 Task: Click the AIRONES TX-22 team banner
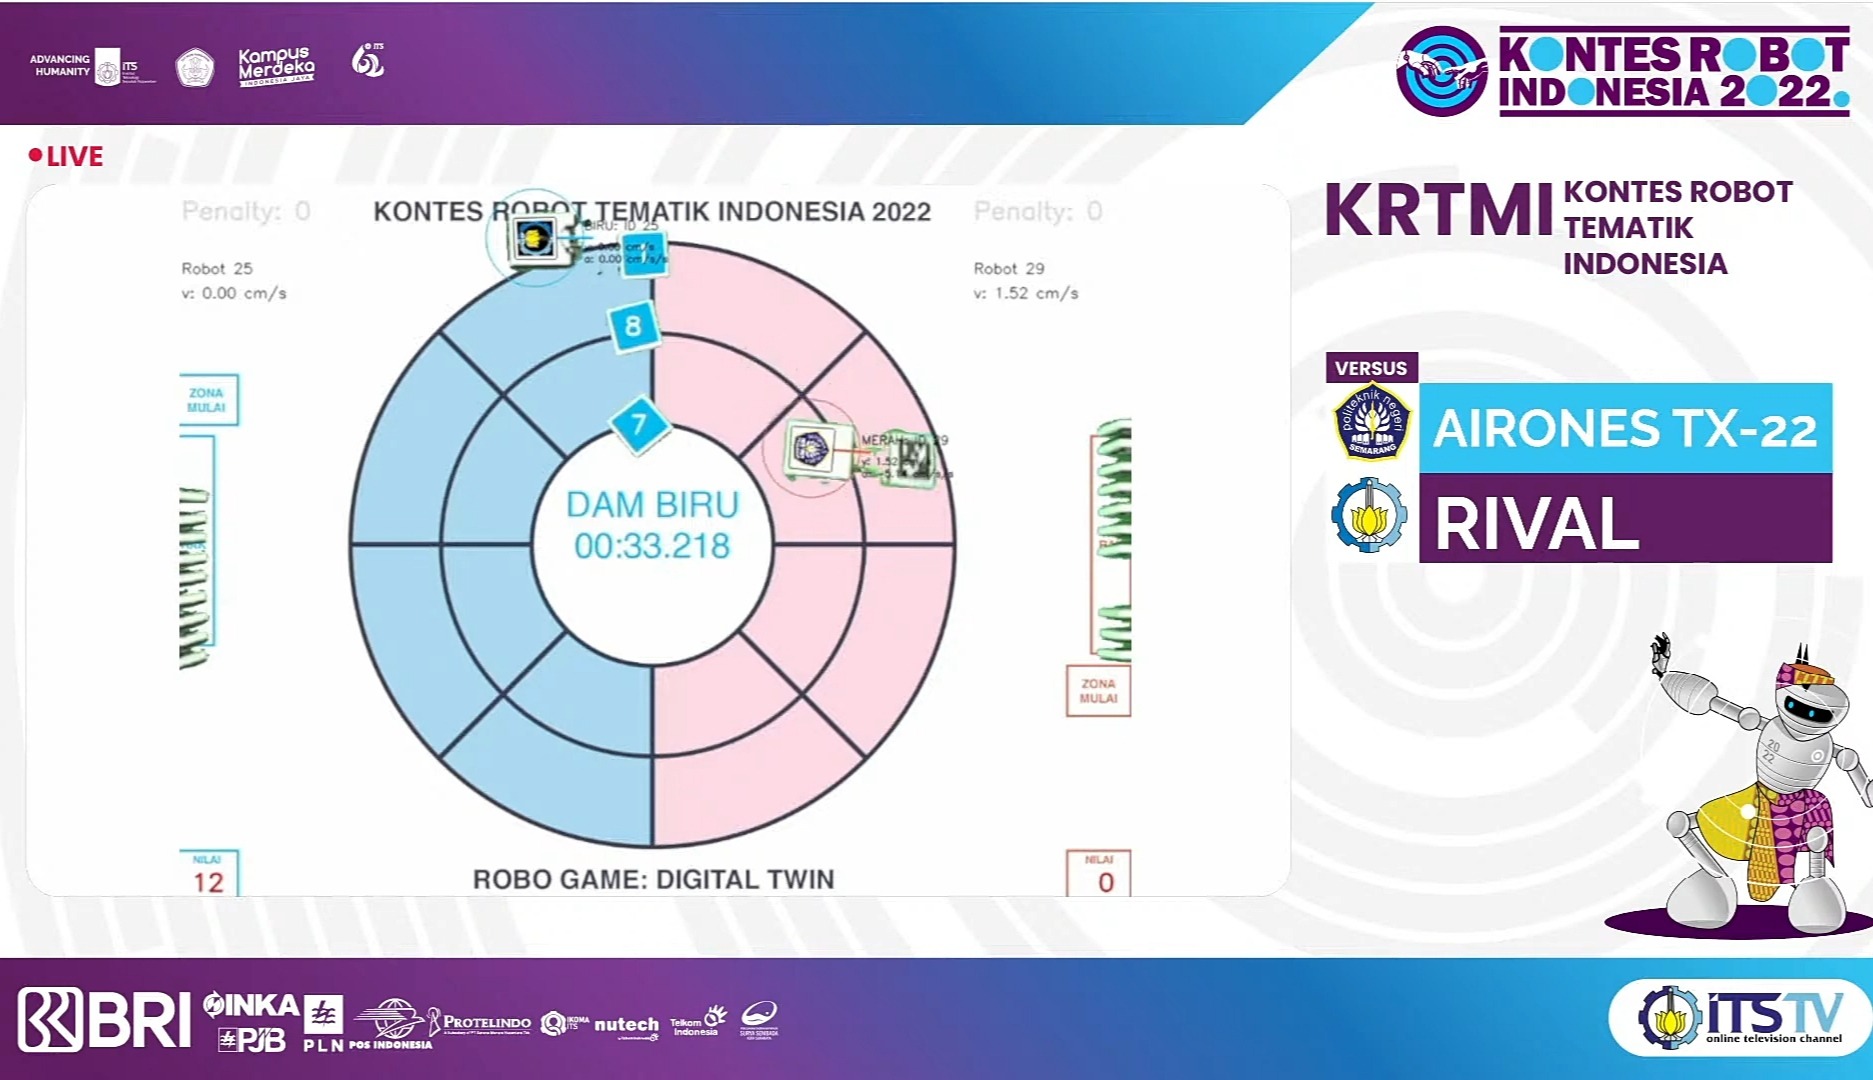click(1624, 429)
